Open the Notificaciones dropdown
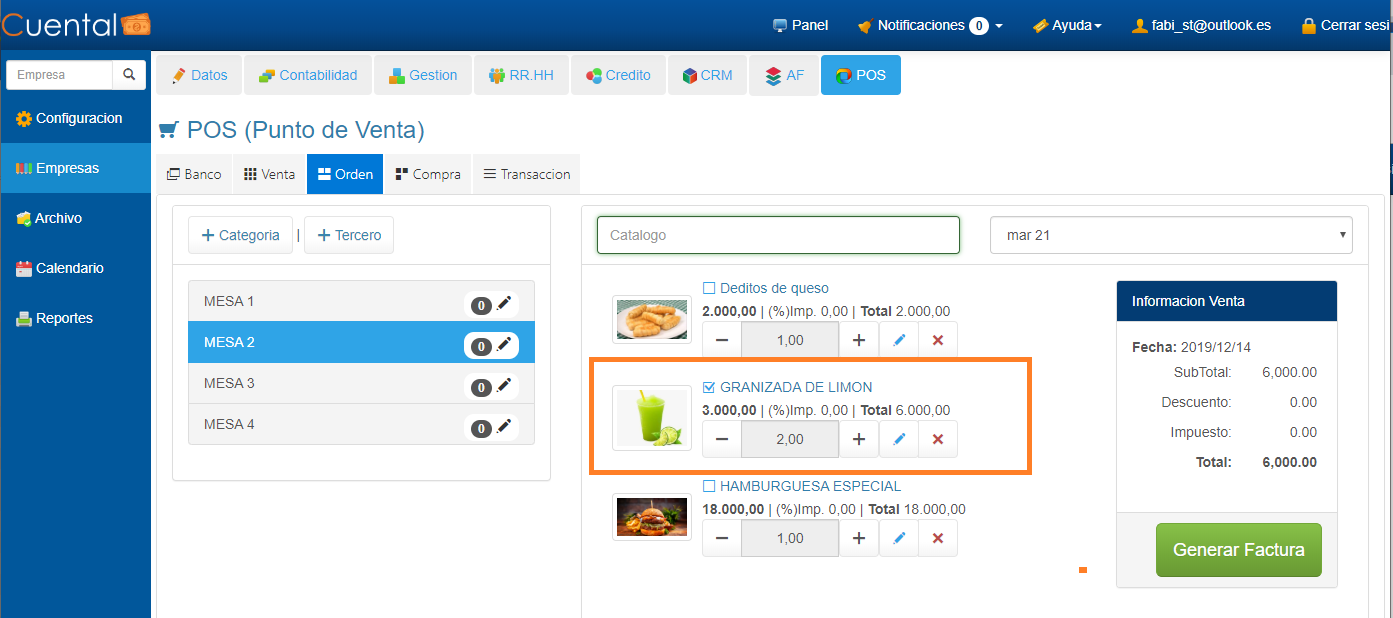Viewport: 1393px width, 618px height. point(930,25)
